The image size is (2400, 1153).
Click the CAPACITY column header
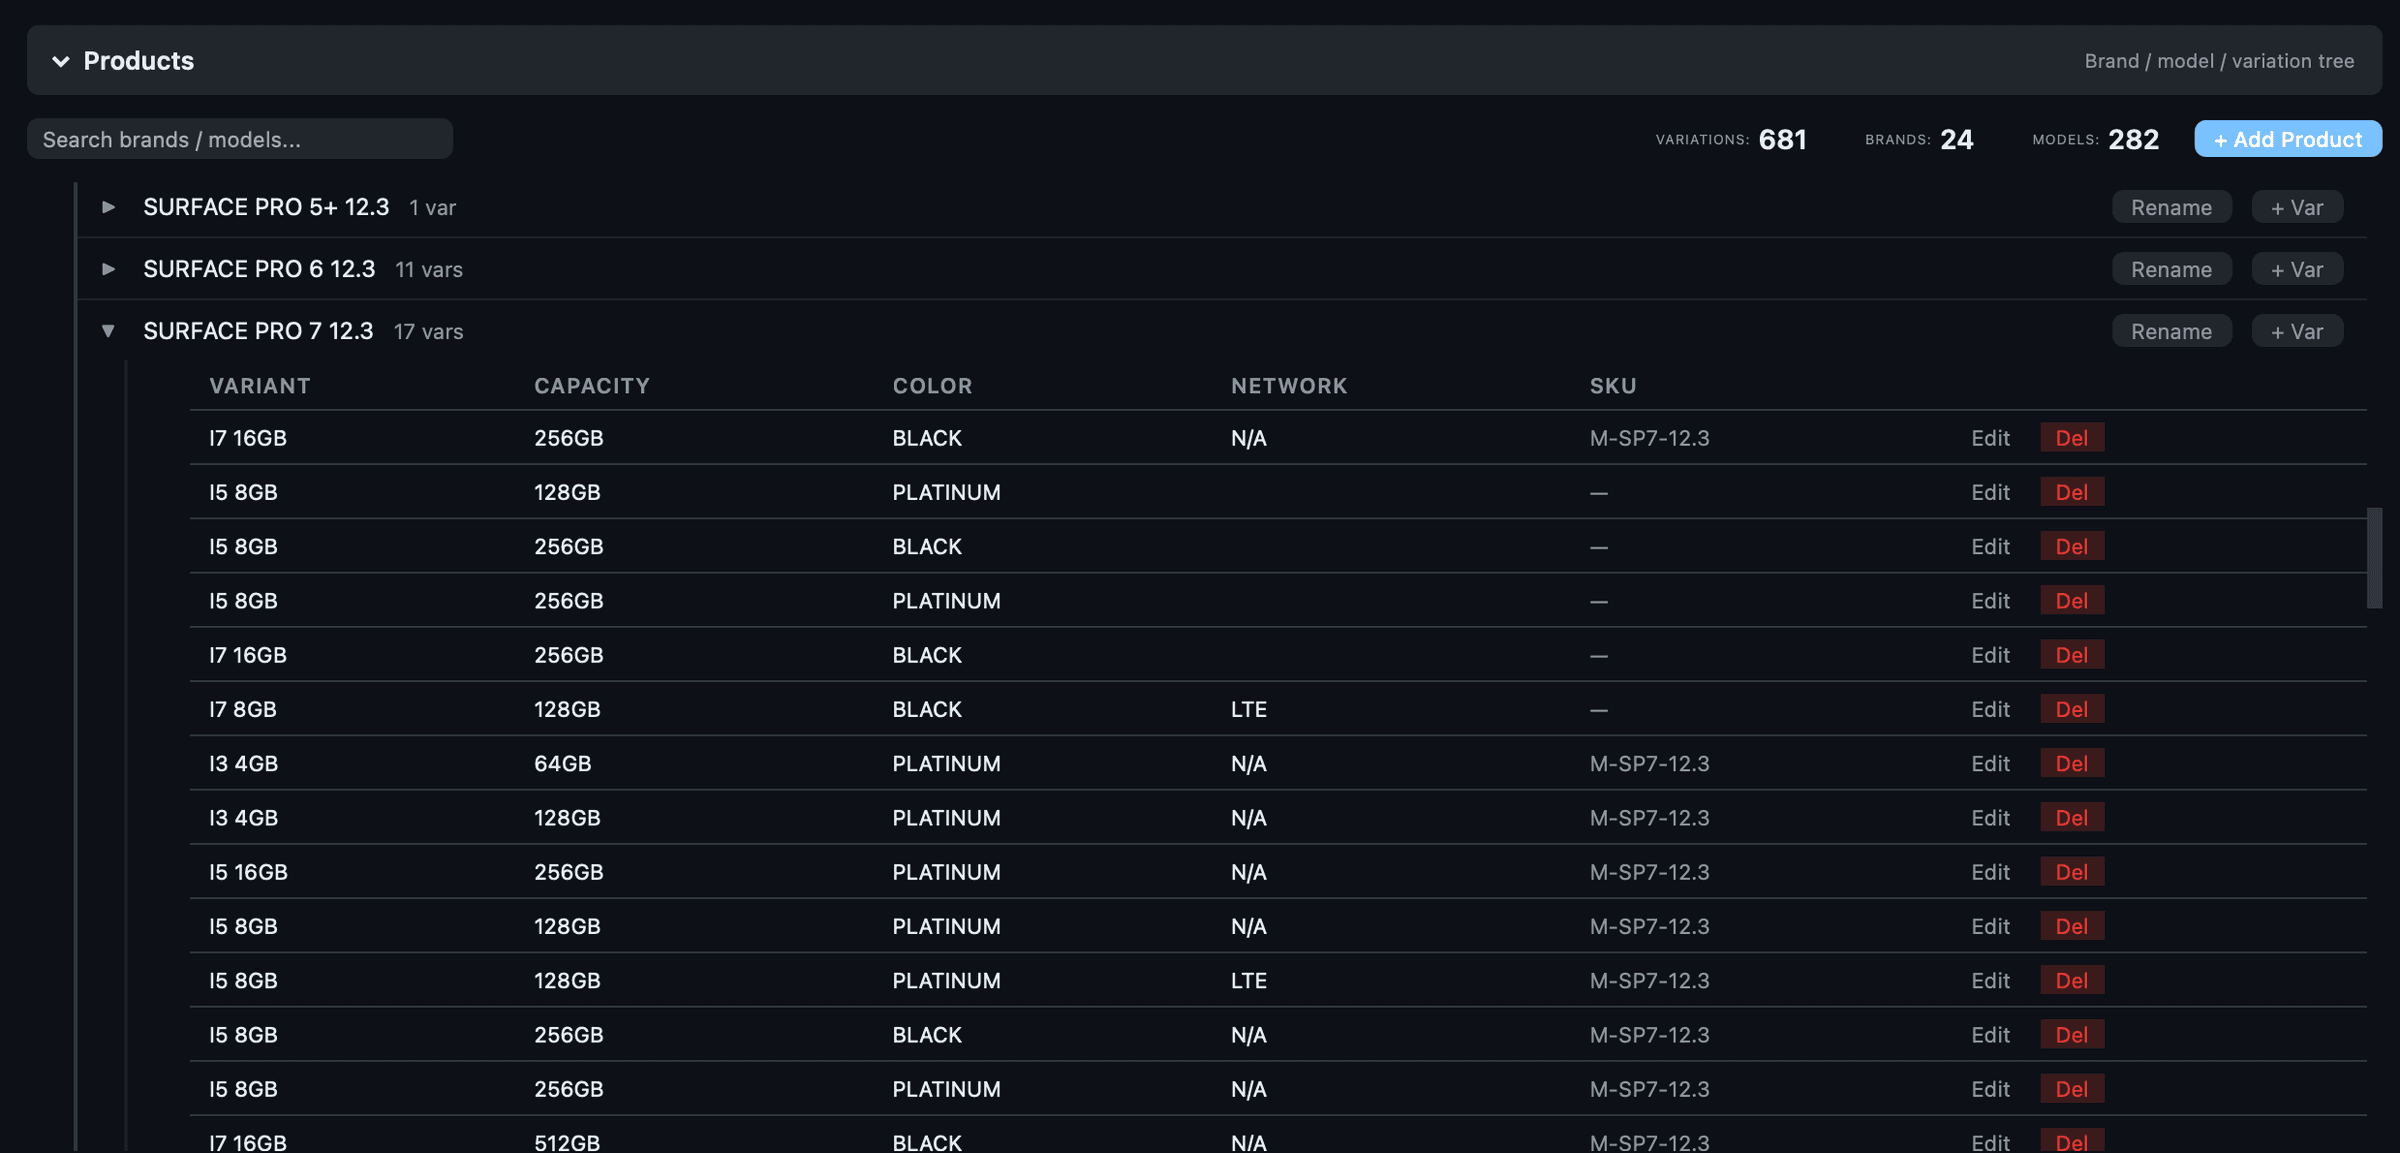coord(592,386)
